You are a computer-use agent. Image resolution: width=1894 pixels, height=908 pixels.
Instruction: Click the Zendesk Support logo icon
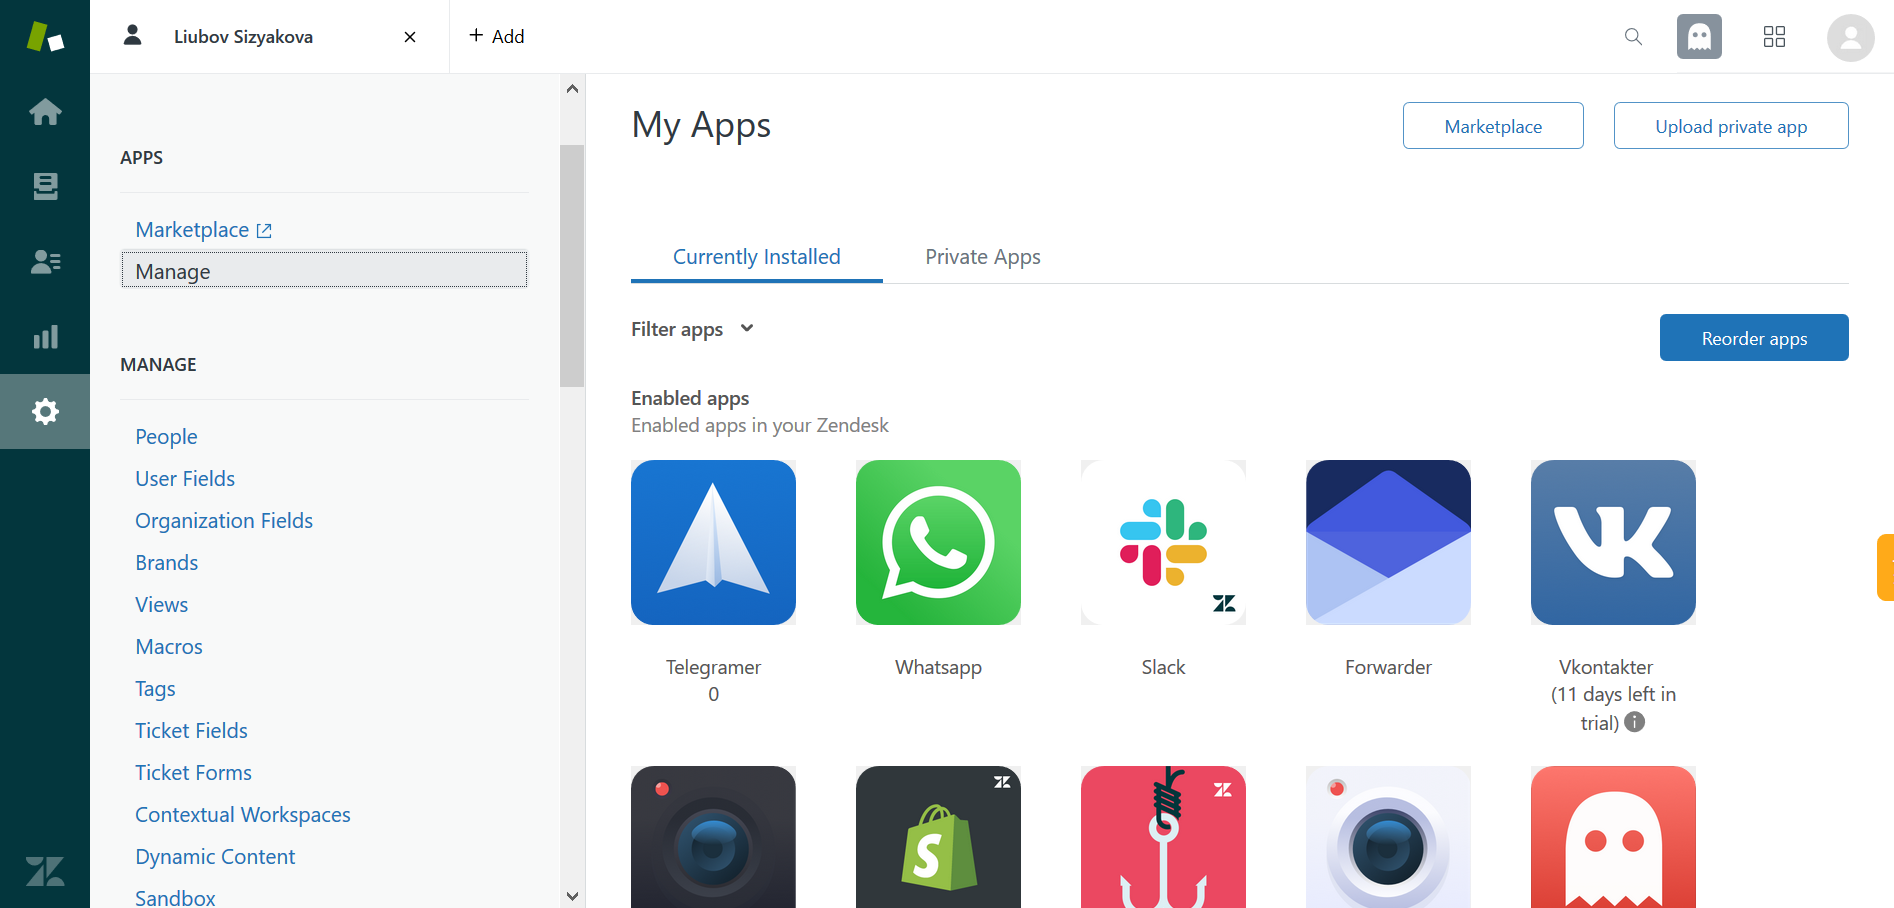coord(45,37)
